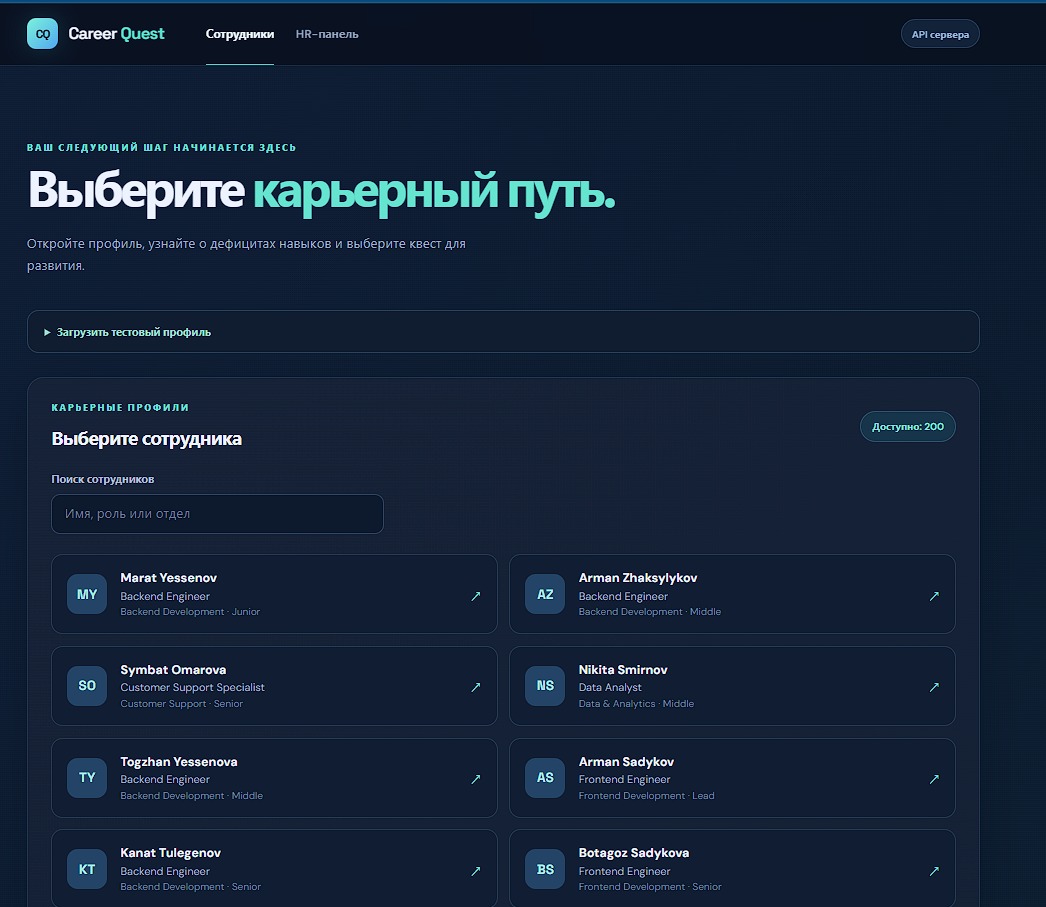Click the КАРЬЕРНЫЕ ПРОФИЛИ caption
The height and width of the screenshot is (907, 1046).
click(x=120, y=407)
